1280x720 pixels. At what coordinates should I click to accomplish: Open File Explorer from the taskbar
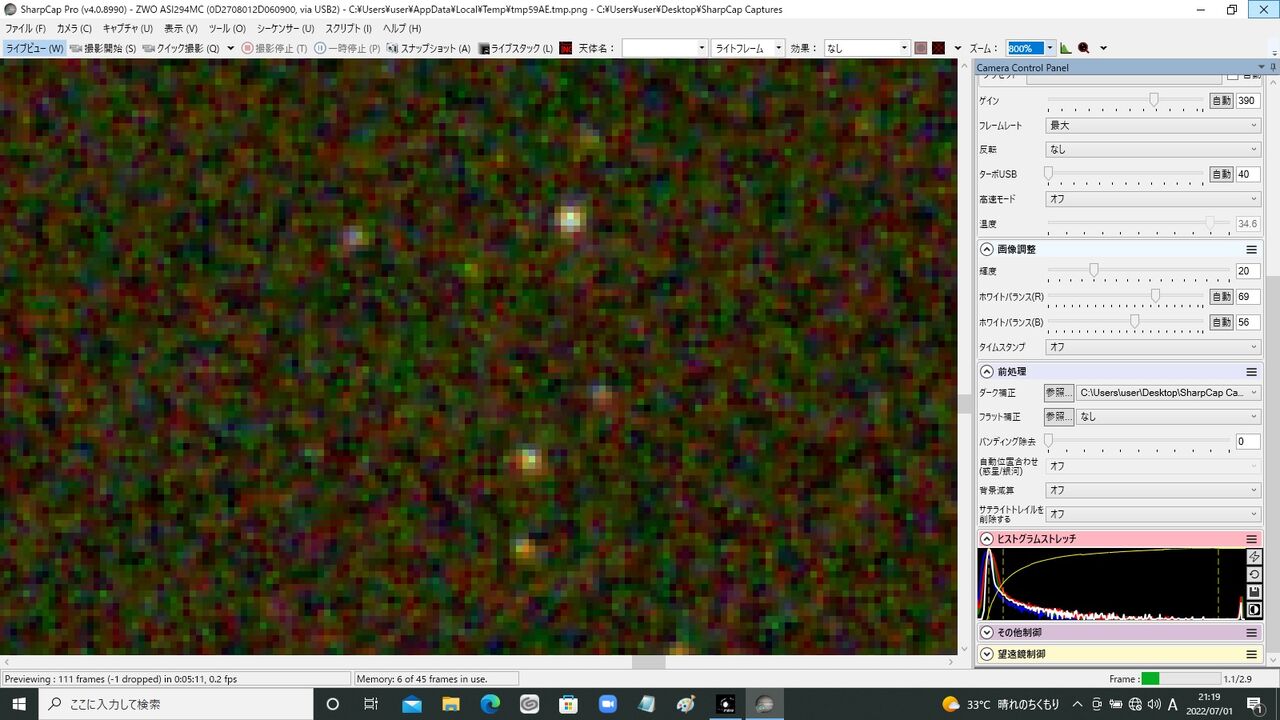[451, 704]
